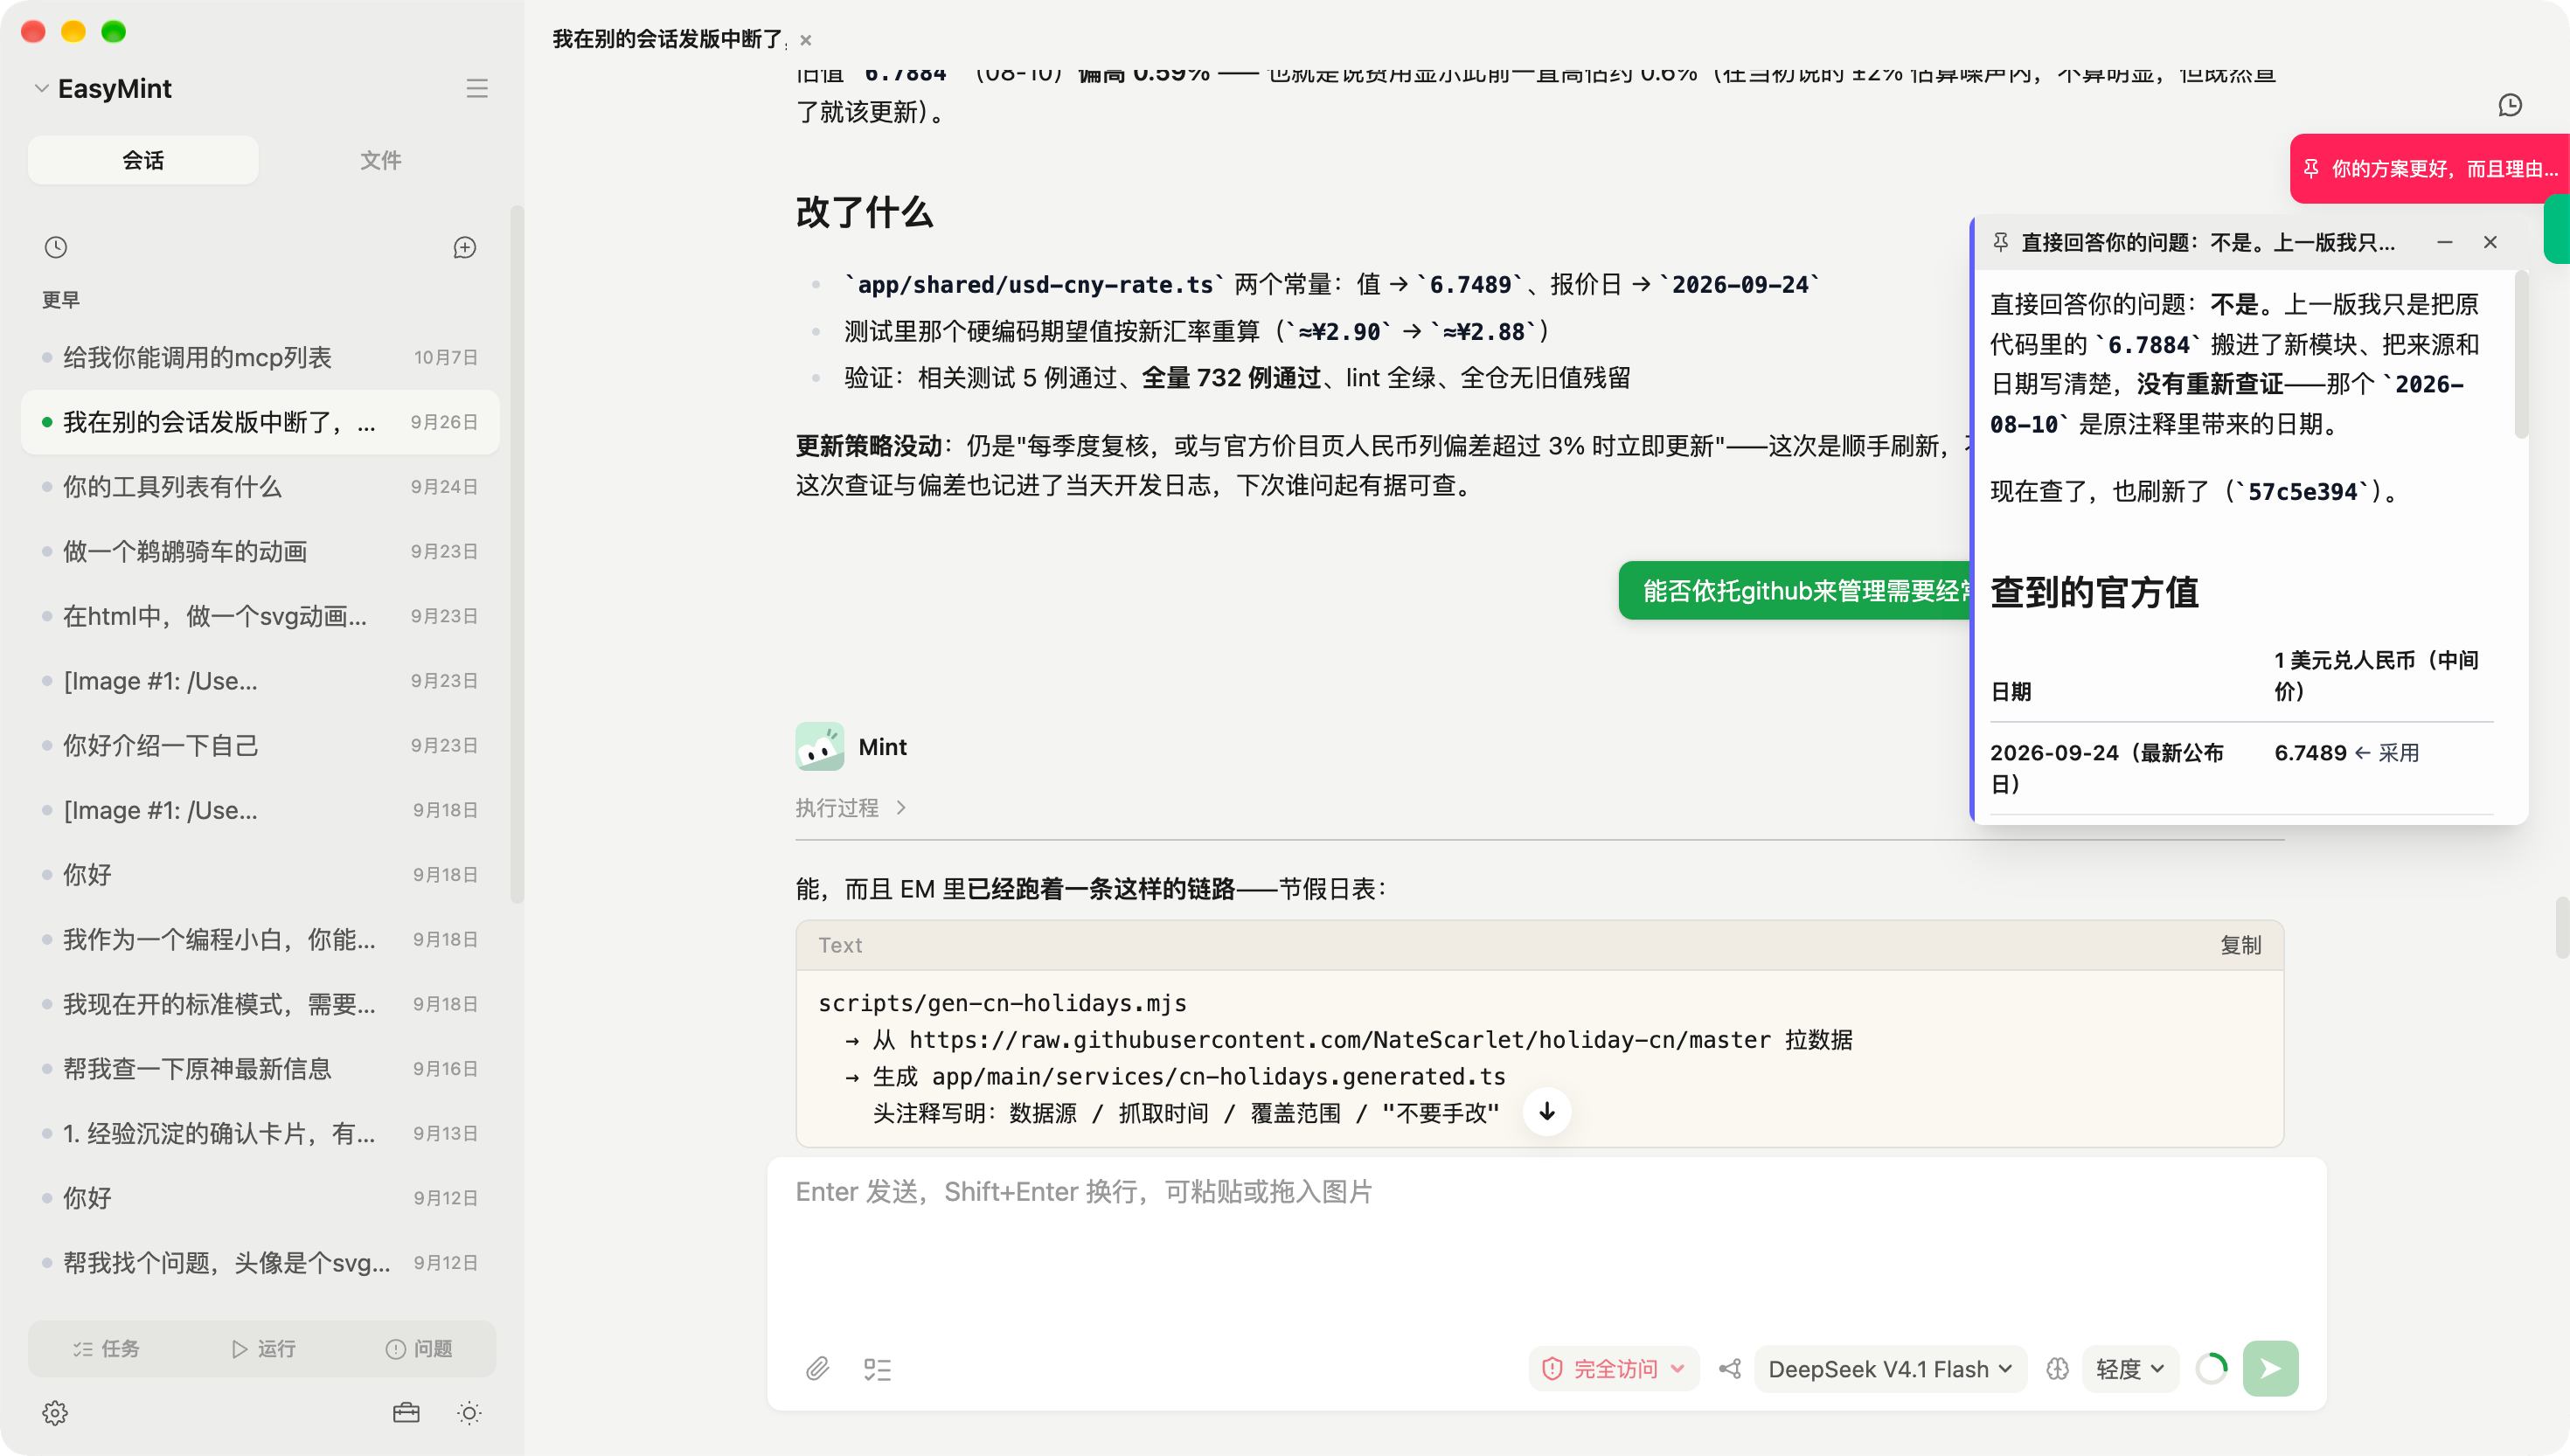Toggle light theme sun icon

(469, 1413)
